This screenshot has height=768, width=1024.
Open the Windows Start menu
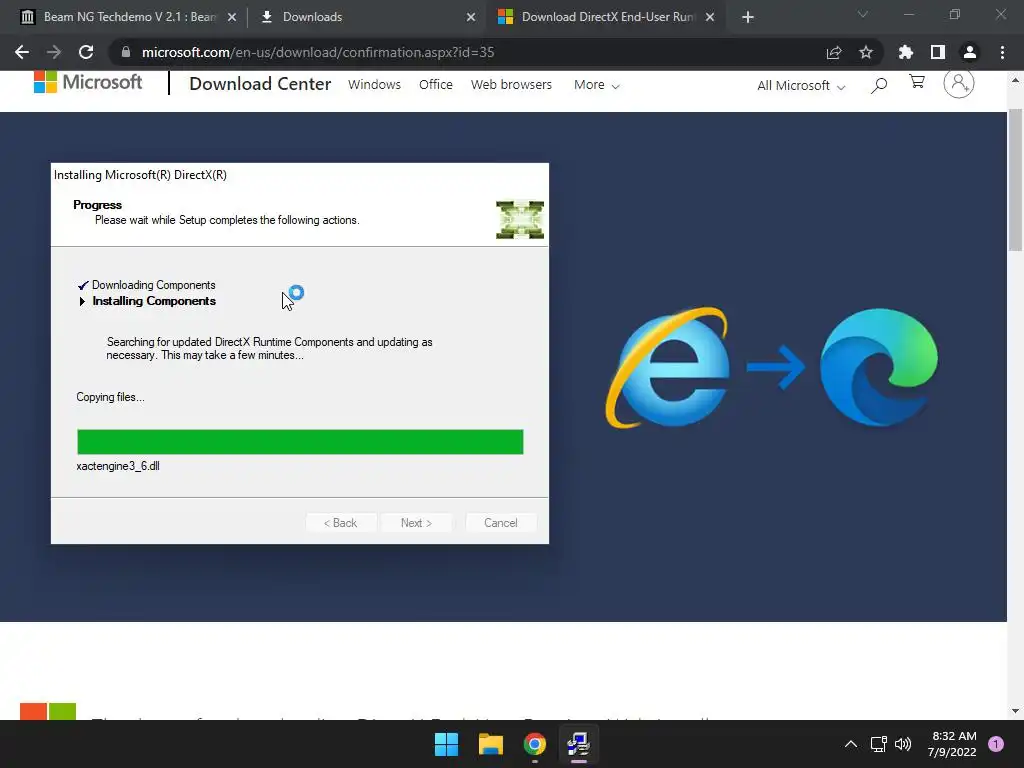[447, 744]
